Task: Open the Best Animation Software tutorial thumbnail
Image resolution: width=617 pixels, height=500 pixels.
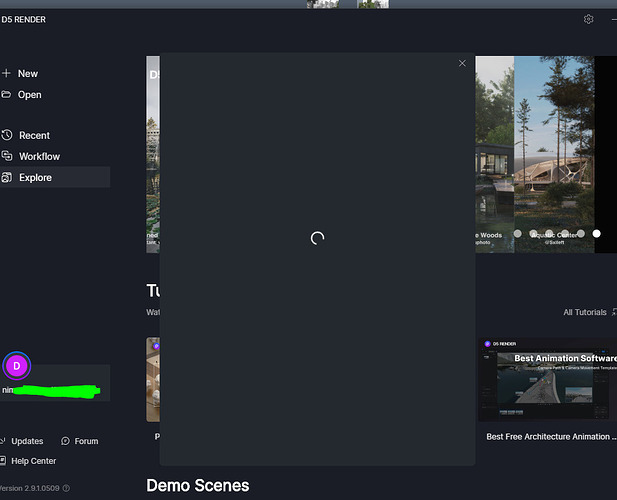Action: 548,380
